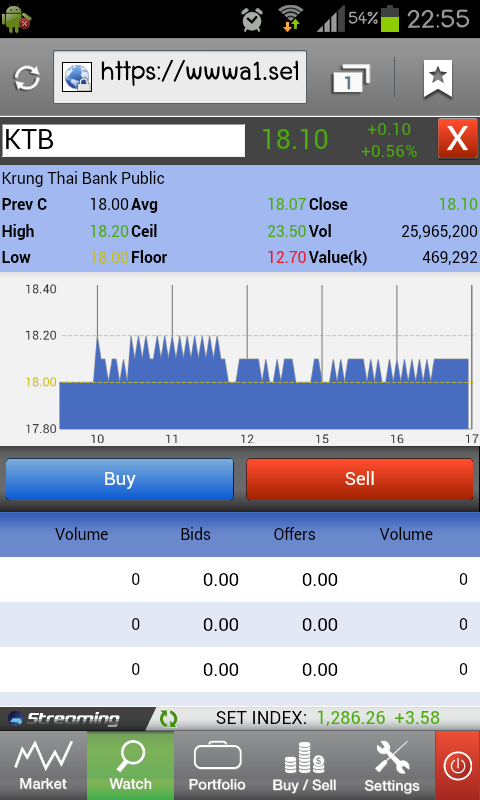
Task: Tap the Wi-Fi status icon
Action: pos(291,19)
